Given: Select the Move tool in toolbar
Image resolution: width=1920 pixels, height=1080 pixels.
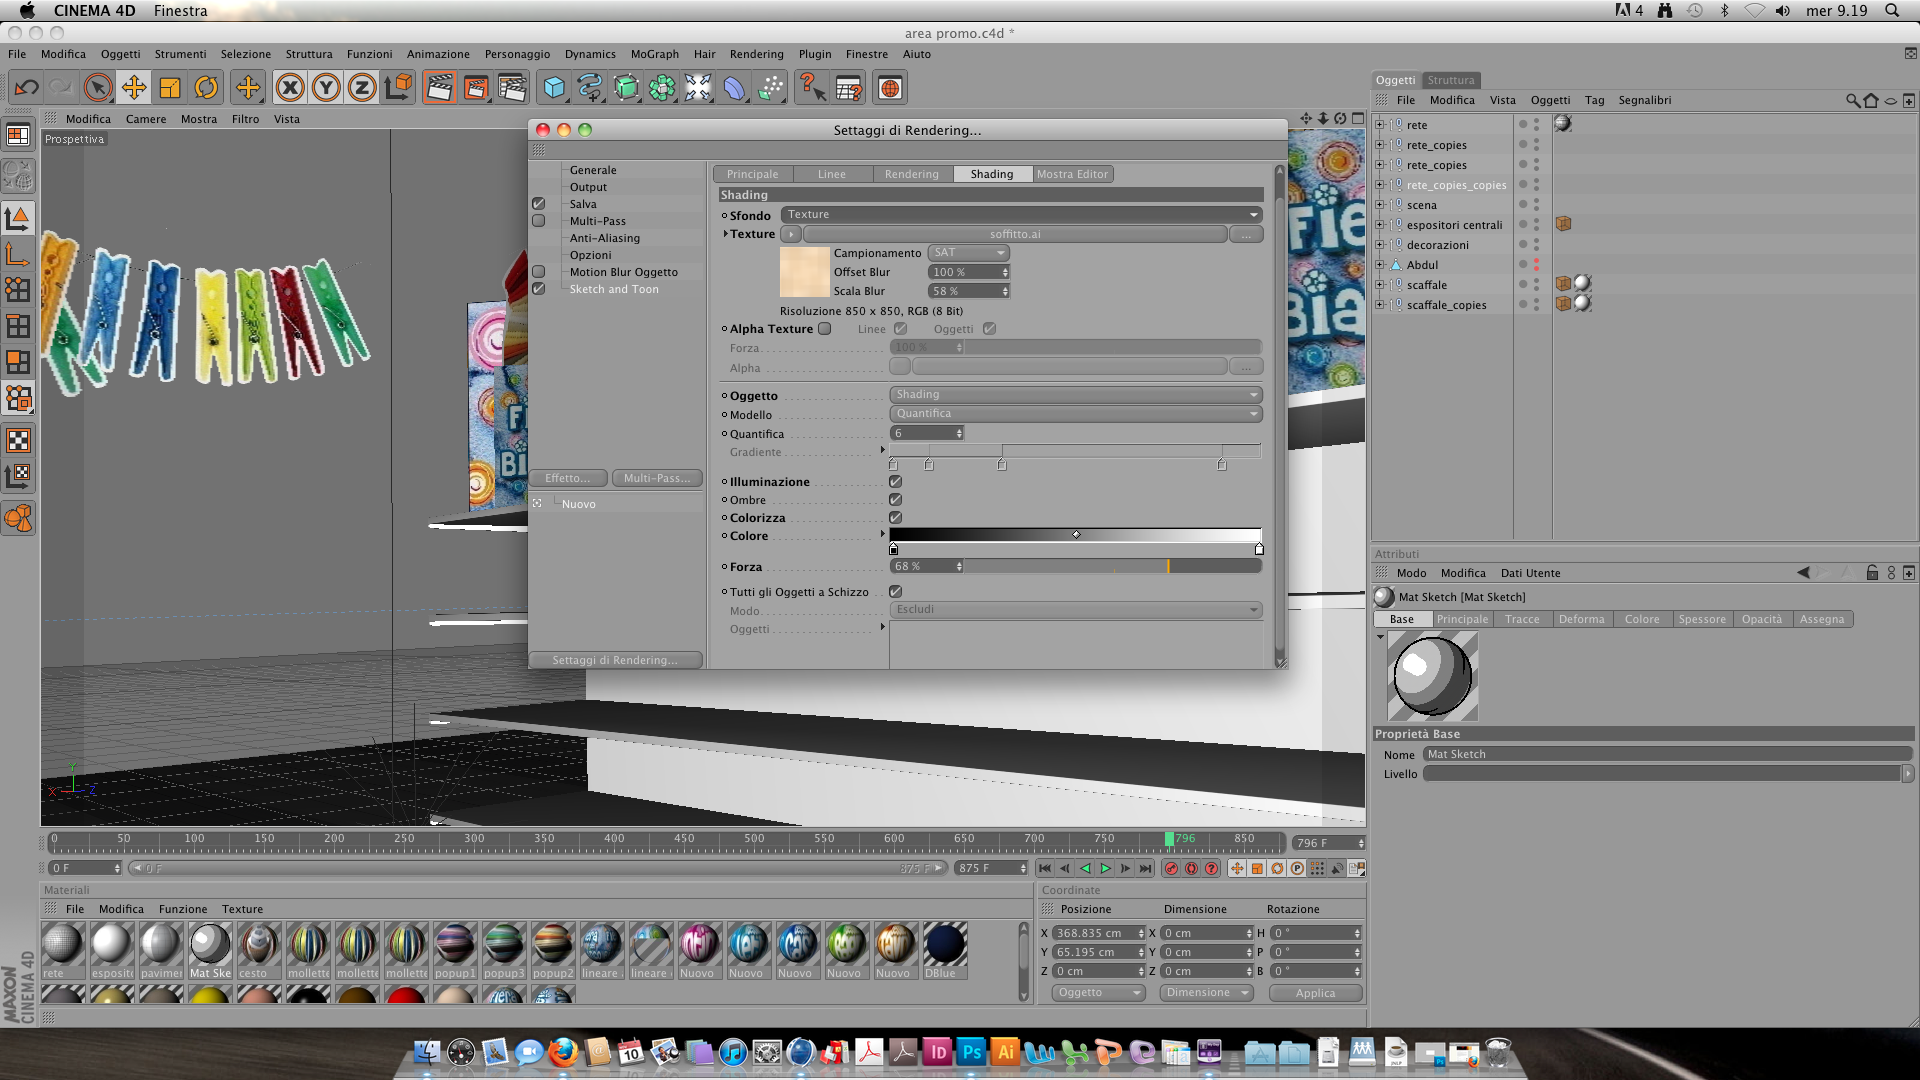Looking at the screenshot, I should [133, 88].
